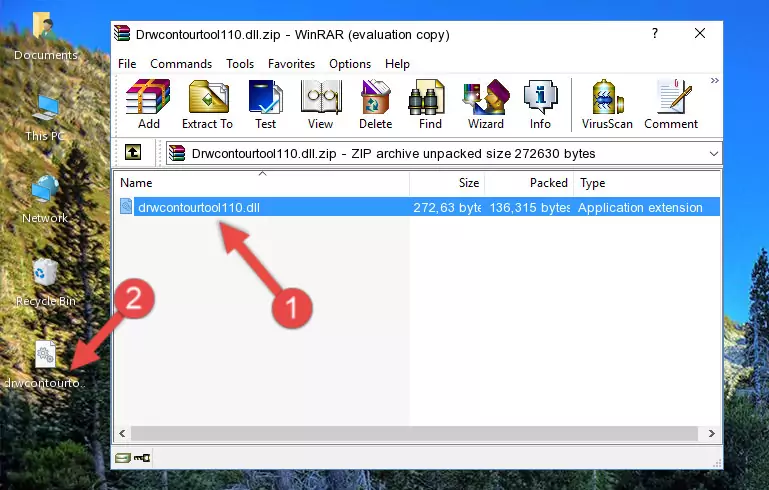Open the Help menu
769x490 pixels.
coord(397,64)
